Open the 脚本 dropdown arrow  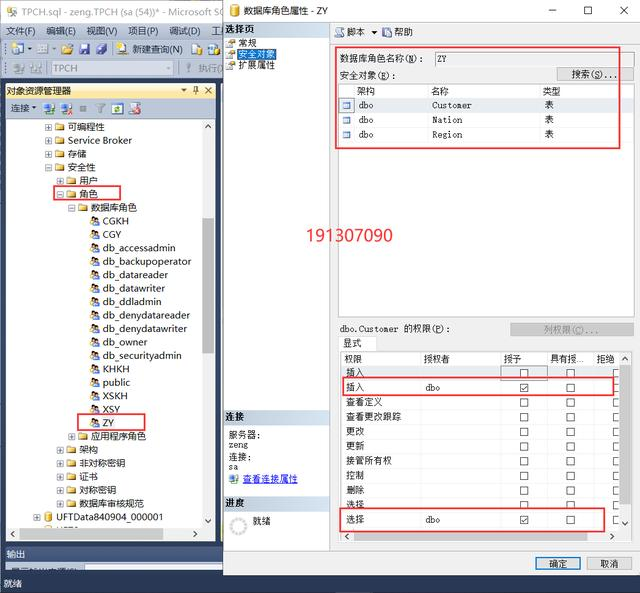[374, 32]
